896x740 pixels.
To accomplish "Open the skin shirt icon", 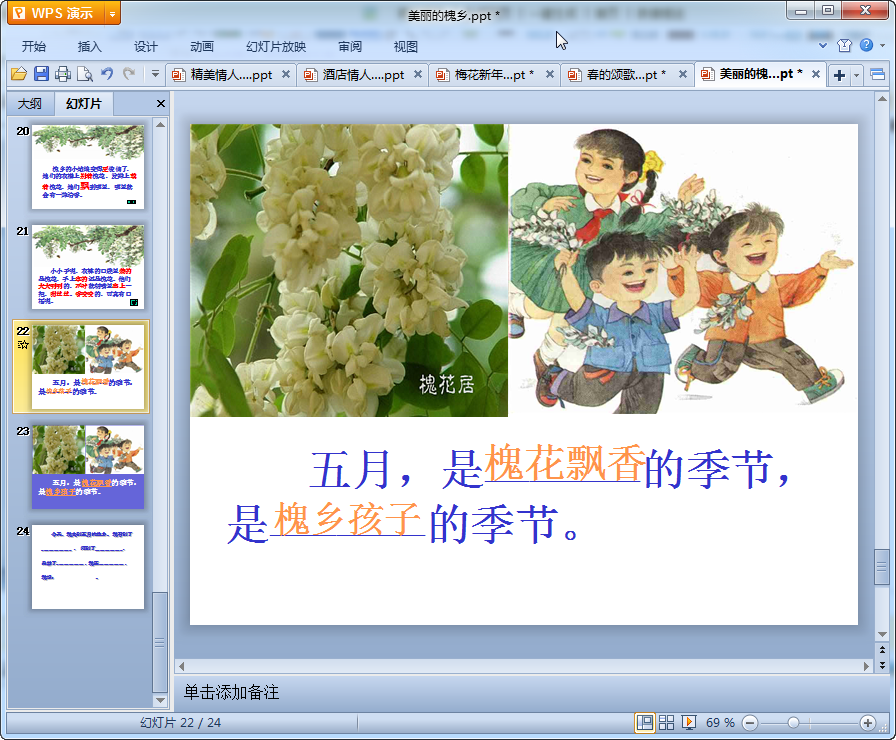I will pos(845,45).
